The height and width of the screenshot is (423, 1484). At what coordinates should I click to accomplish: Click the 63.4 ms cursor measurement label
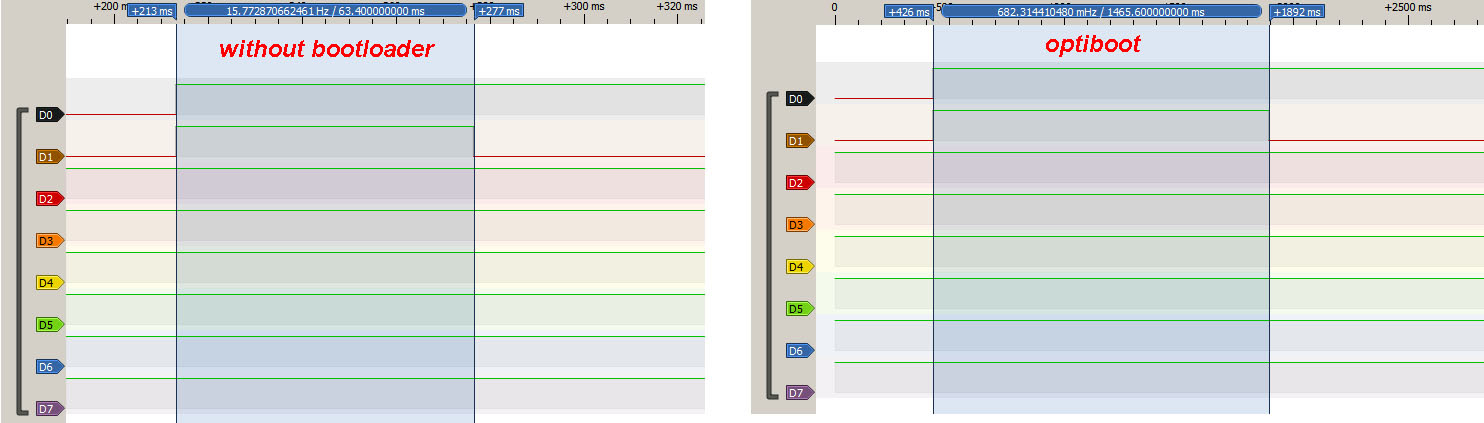[325, 10]
